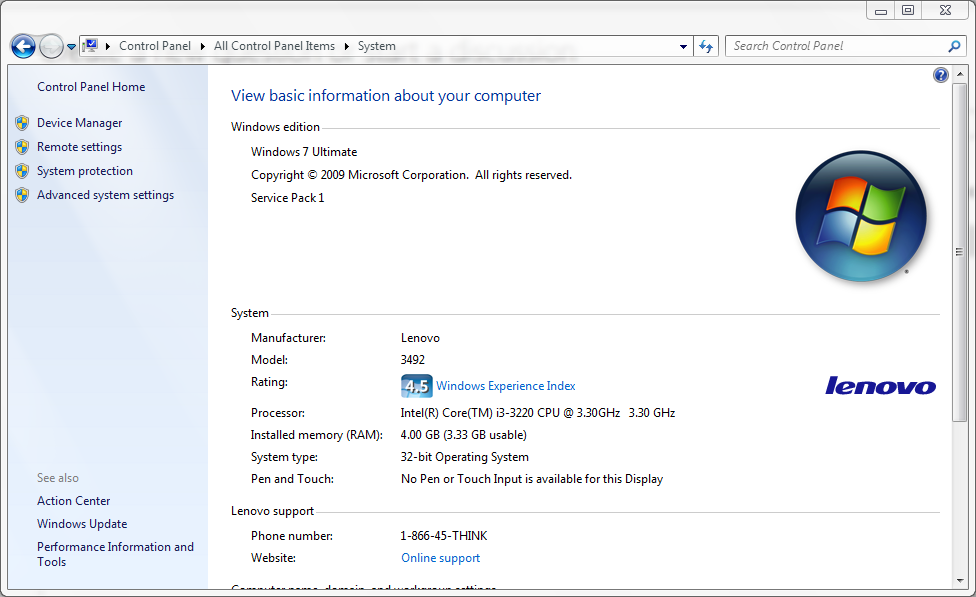
Task: Click the Forward navigation arrow button
Action: 51,46
